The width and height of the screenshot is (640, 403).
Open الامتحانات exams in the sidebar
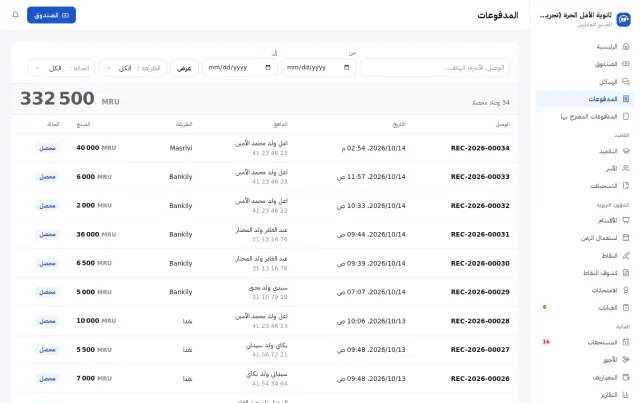point(585,290)
